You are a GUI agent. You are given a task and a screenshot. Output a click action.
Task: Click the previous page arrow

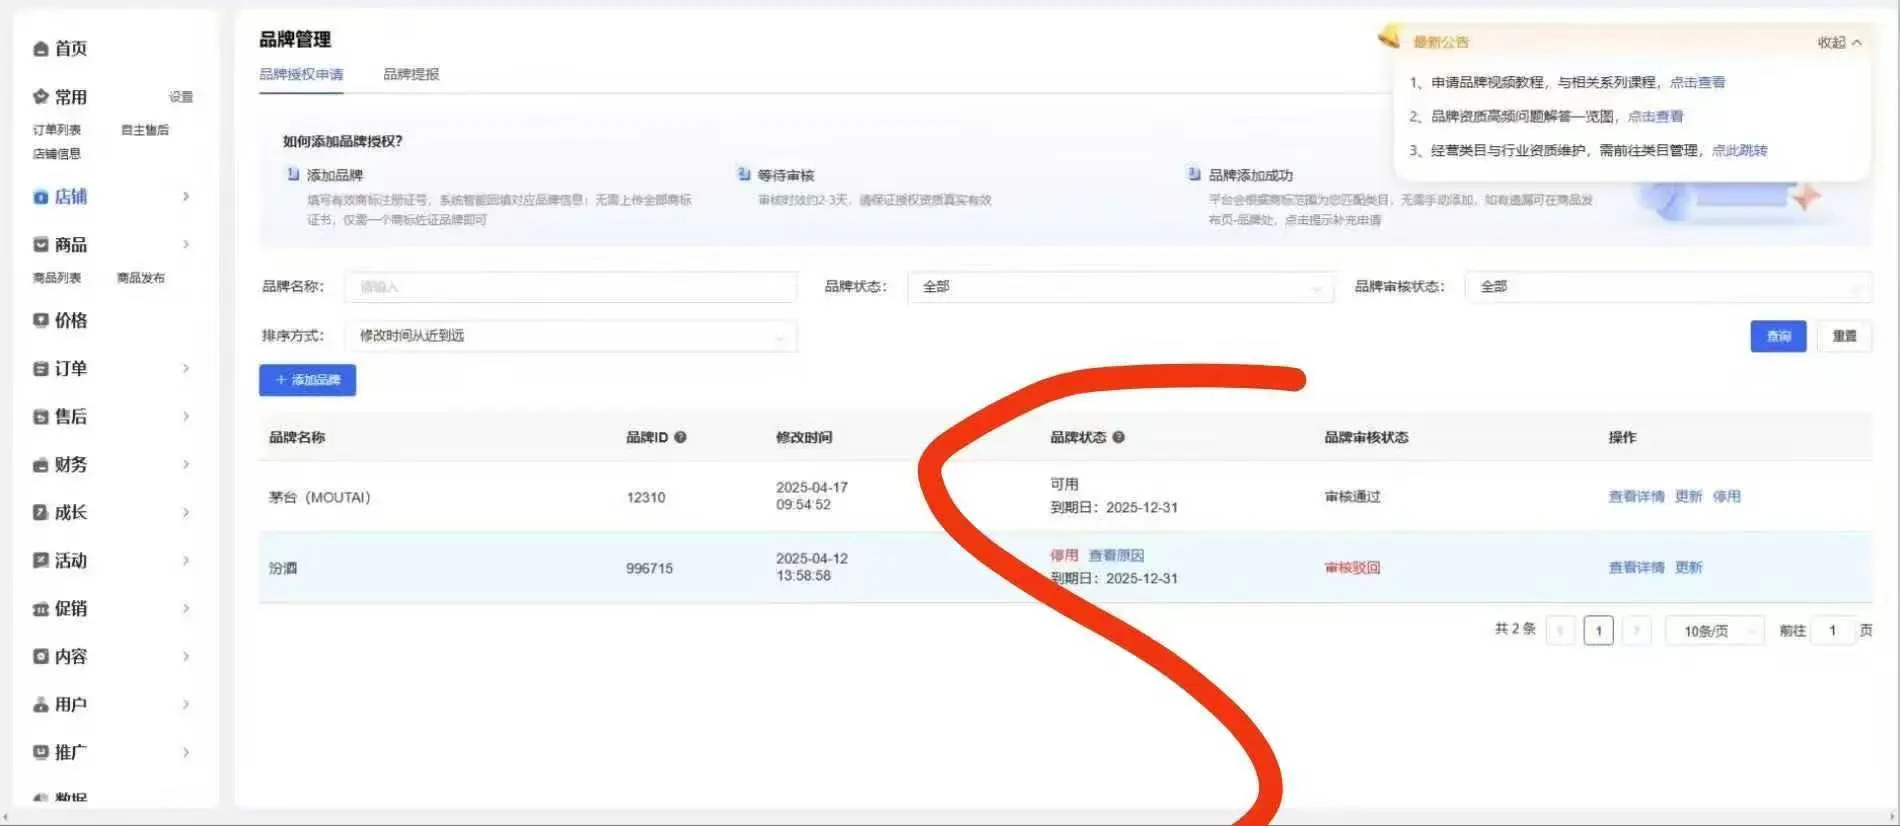(x=1560, y=631)
